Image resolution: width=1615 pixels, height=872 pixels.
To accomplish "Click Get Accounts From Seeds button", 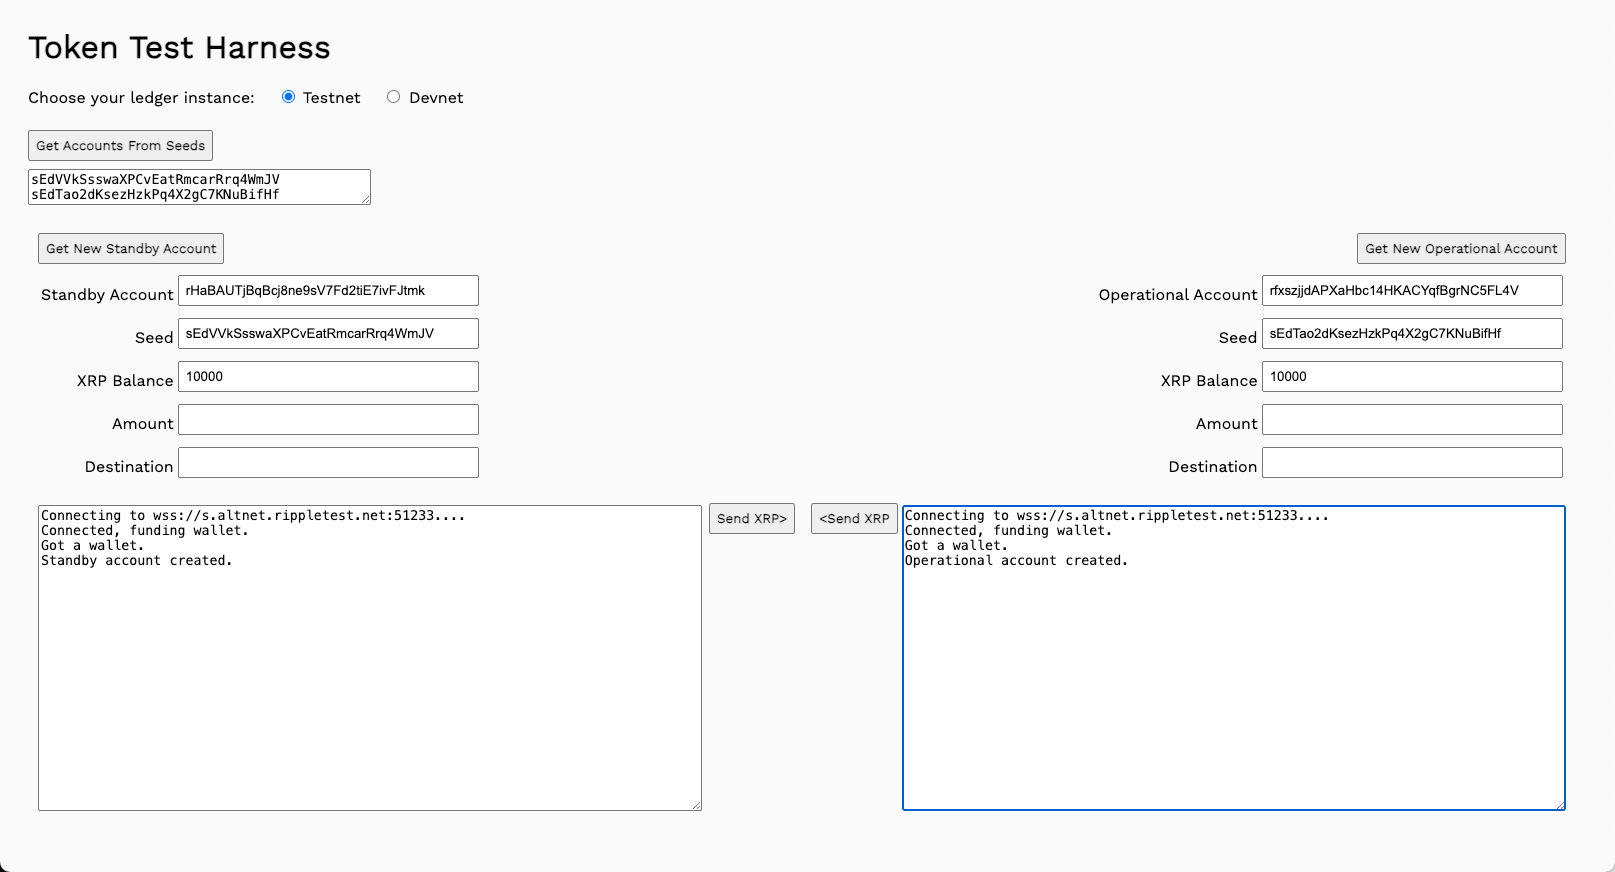I will [x=120, y=146].
